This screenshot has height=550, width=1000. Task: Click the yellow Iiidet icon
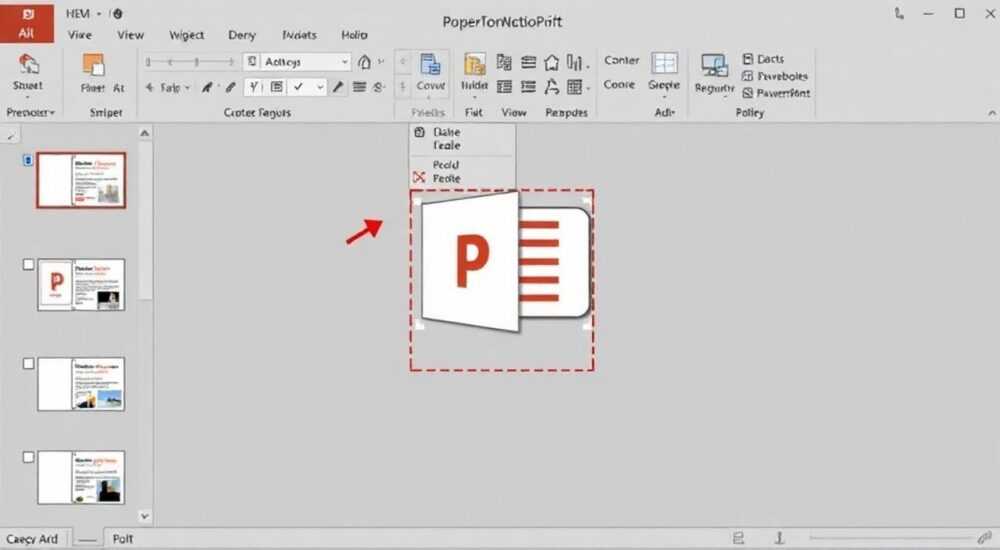tap(474, 64)
